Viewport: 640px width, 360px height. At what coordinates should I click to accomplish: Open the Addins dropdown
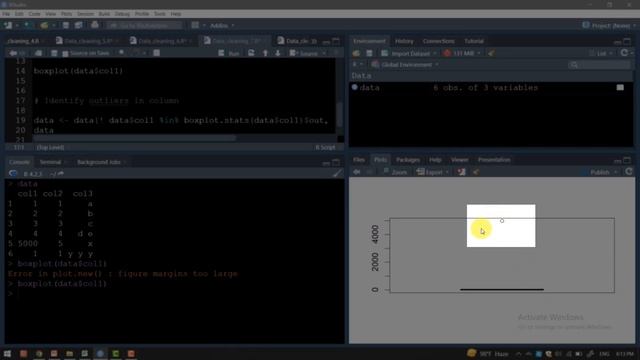(222, 25)
